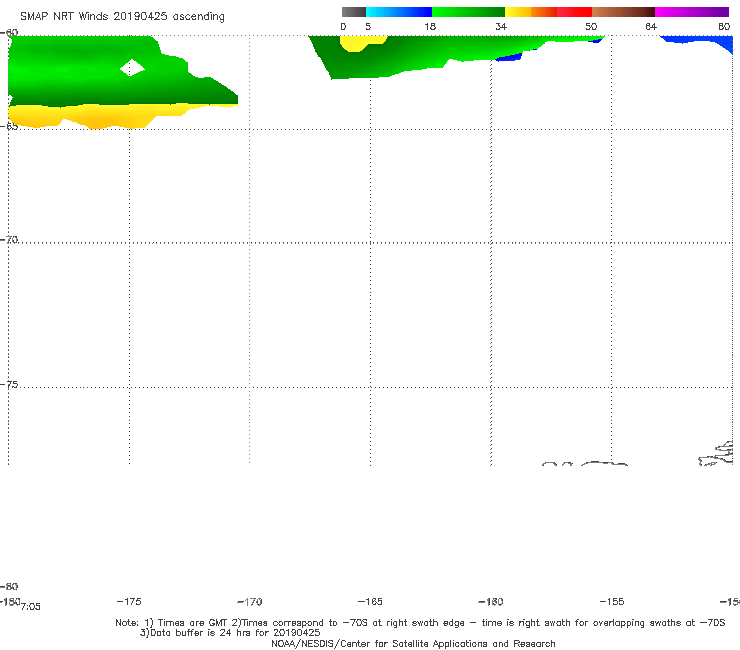Select the color bar label "80"

pos(724,26)
